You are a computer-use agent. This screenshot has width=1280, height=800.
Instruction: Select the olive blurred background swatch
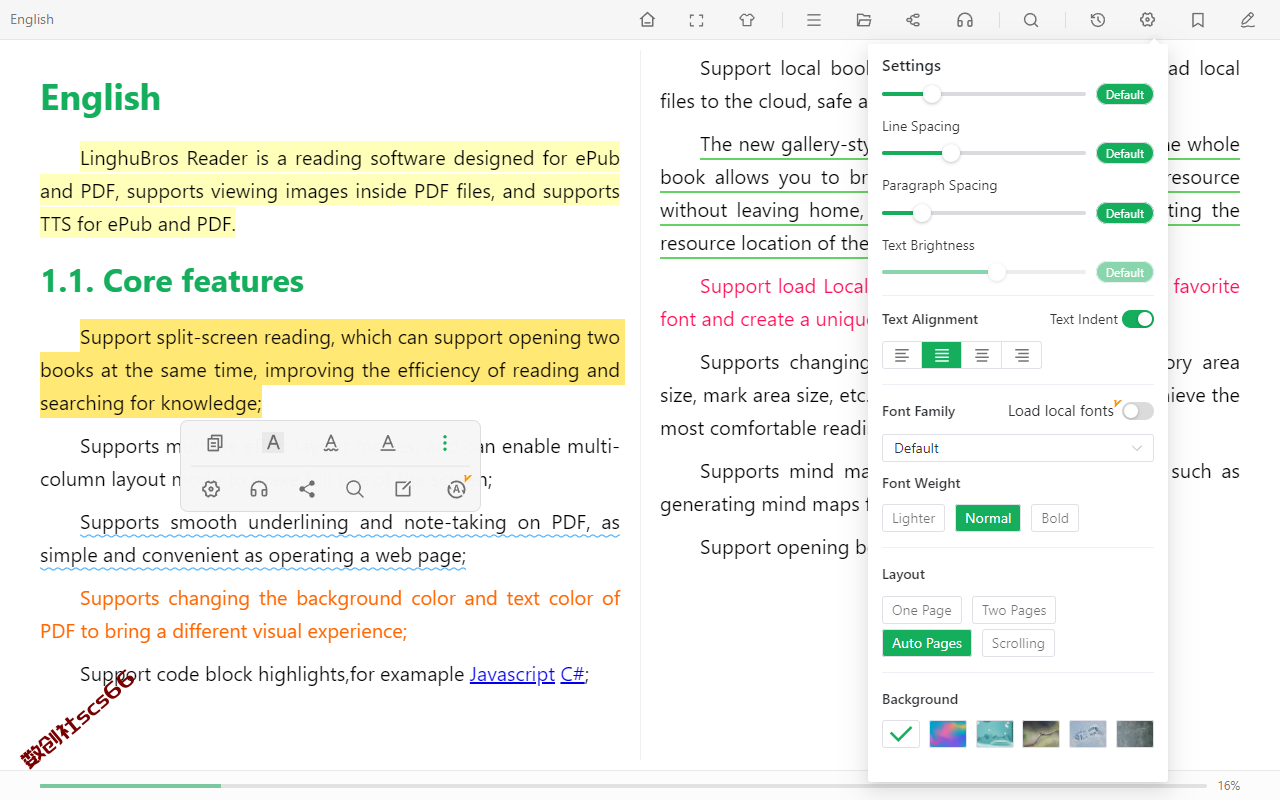point(1041,734)
